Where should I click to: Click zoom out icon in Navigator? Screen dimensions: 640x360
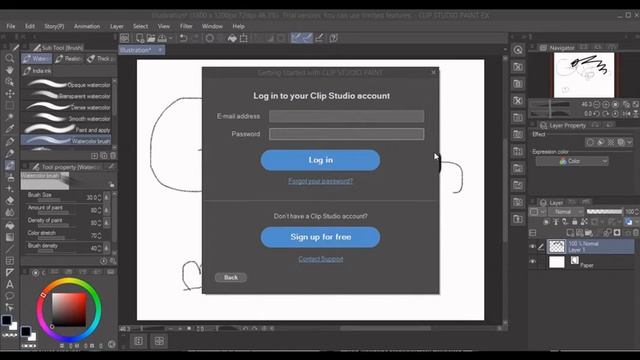pos(597,105)
